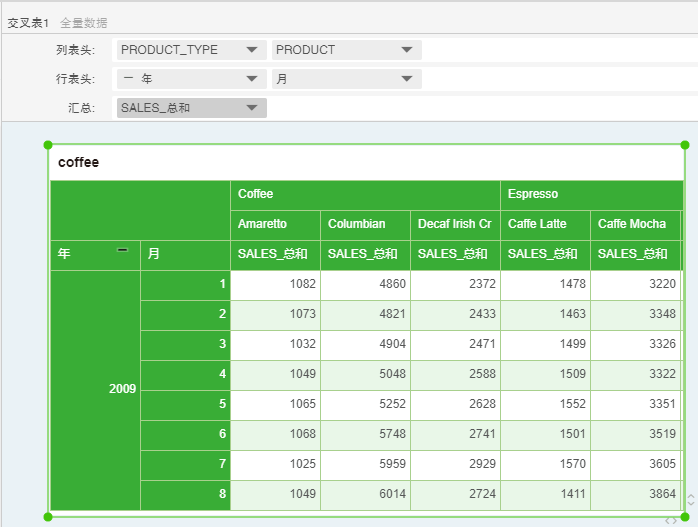Click the vertical scroll down chevron

pyautogui.click(x=691, y=505)
